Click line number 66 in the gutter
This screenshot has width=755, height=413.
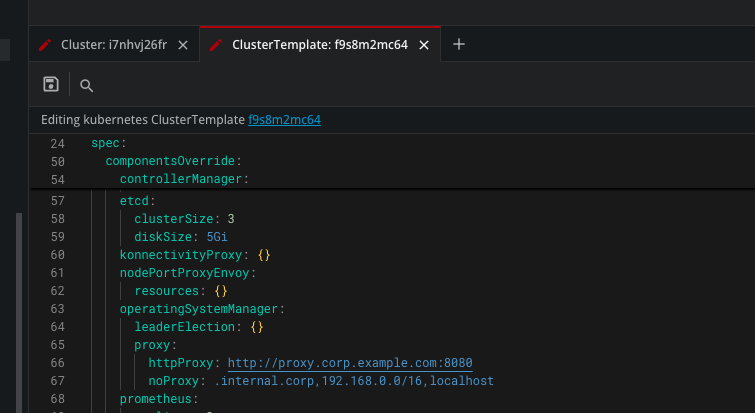57,363
